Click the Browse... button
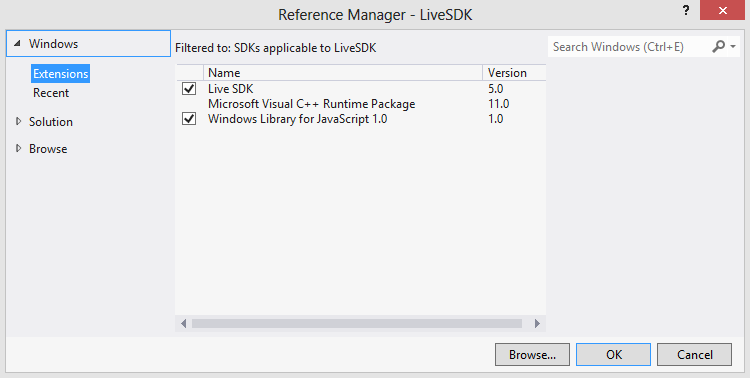The image size is (750, 378). pos(532,355)
